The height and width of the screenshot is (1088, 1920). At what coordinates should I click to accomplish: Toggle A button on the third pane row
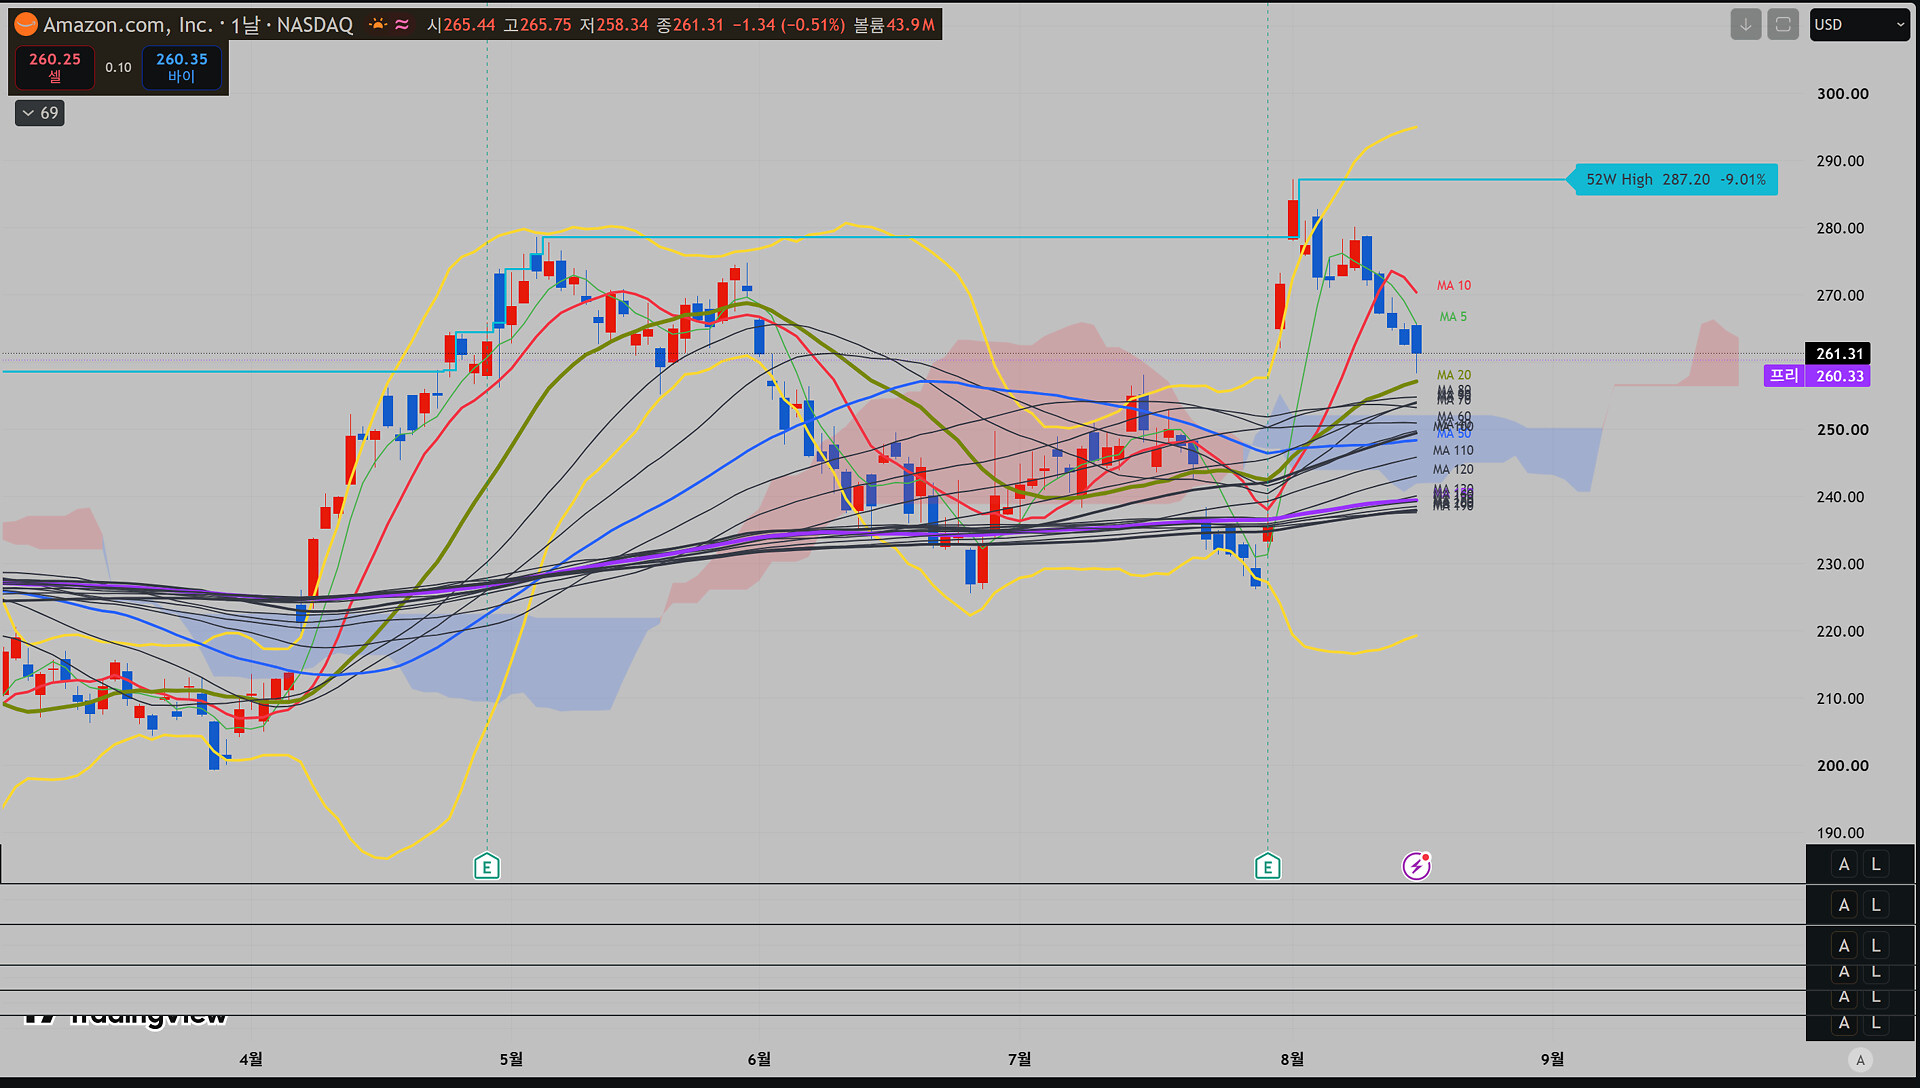pyautogui.click(x=1844, y=945)
